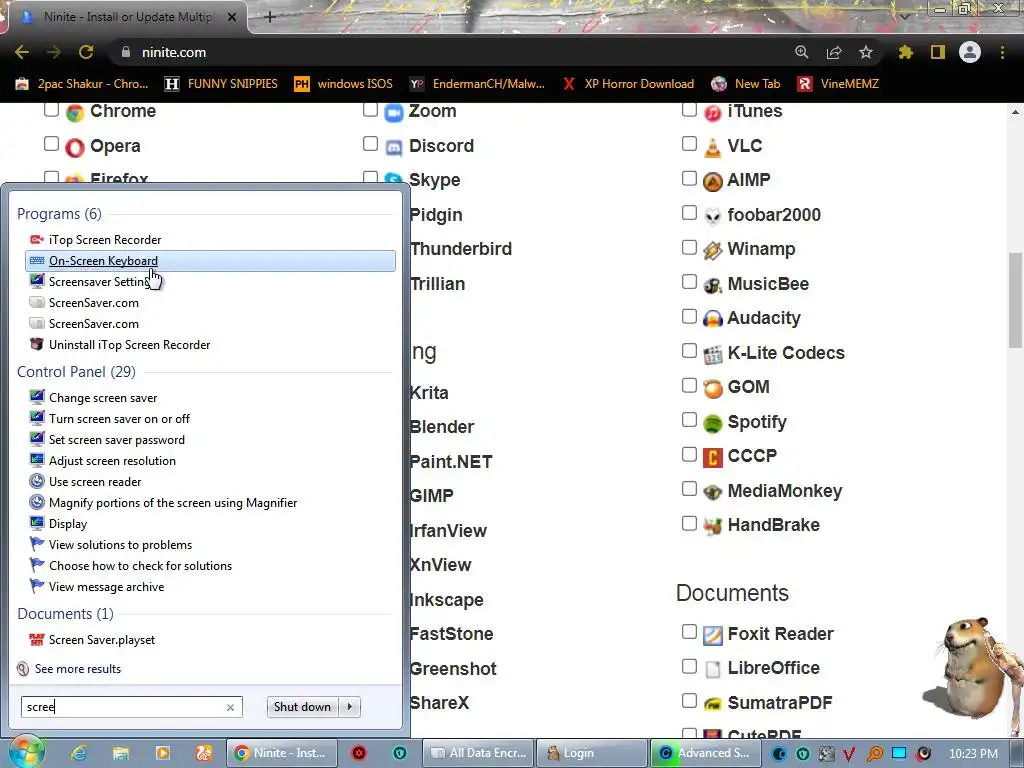This screenshot has width=1024, height=768.
Task: Click the foobar2000 alien icon
Action: (x=712, y=216)
